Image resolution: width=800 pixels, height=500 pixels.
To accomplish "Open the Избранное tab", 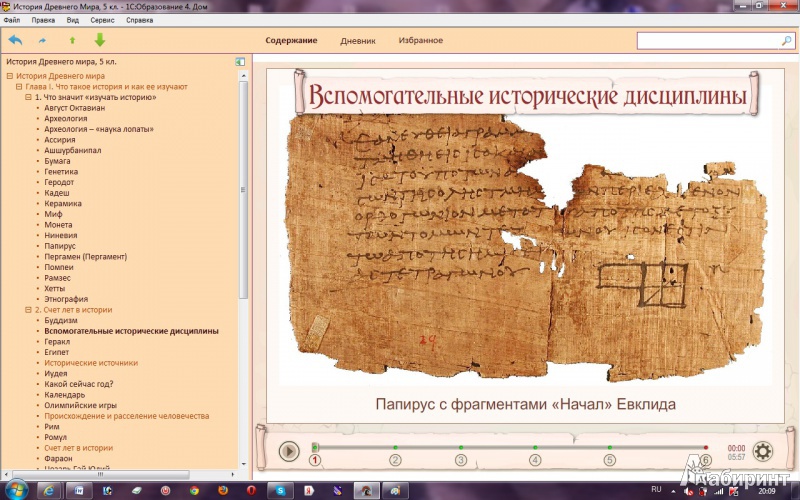I will 421,41.
